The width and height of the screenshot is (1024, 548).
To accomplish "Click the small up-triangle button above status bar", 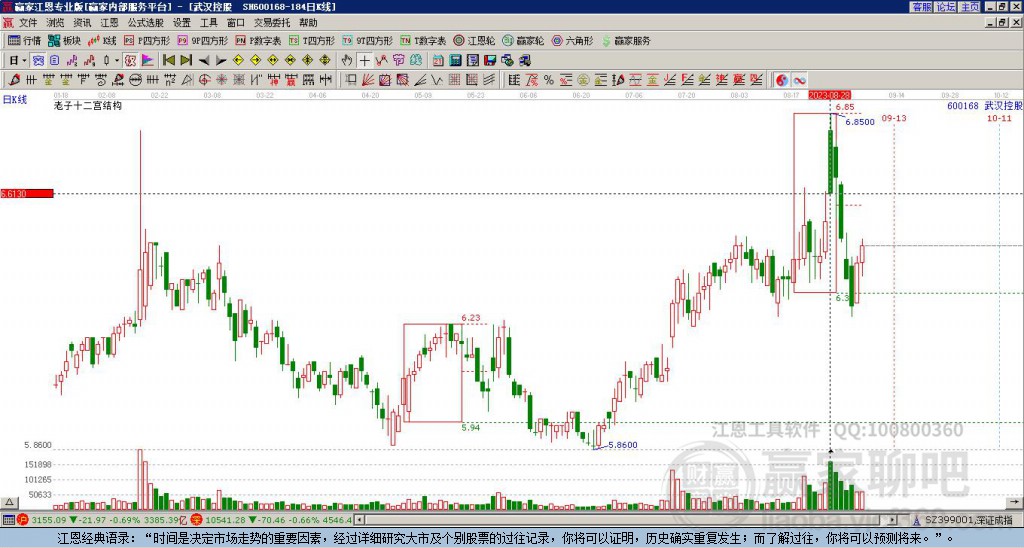I will [8, 502].
